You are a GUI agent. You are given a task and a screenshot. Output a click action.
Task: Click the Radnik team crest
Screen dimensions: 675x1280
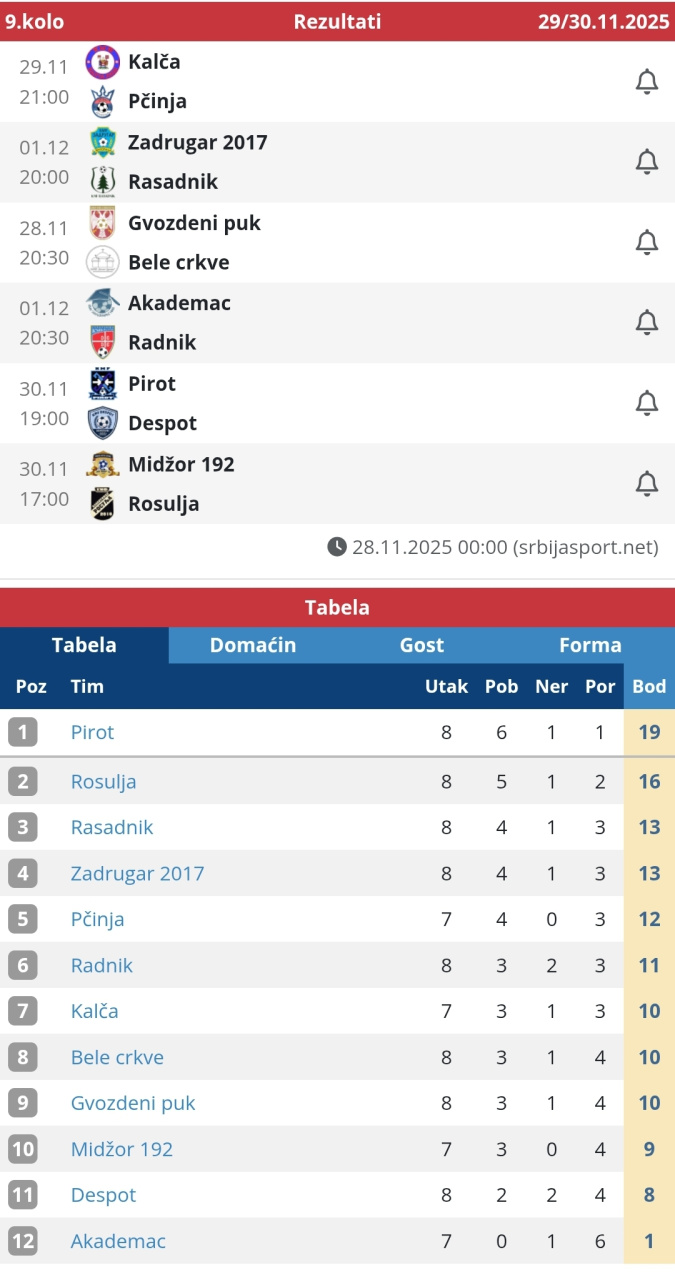102,342
